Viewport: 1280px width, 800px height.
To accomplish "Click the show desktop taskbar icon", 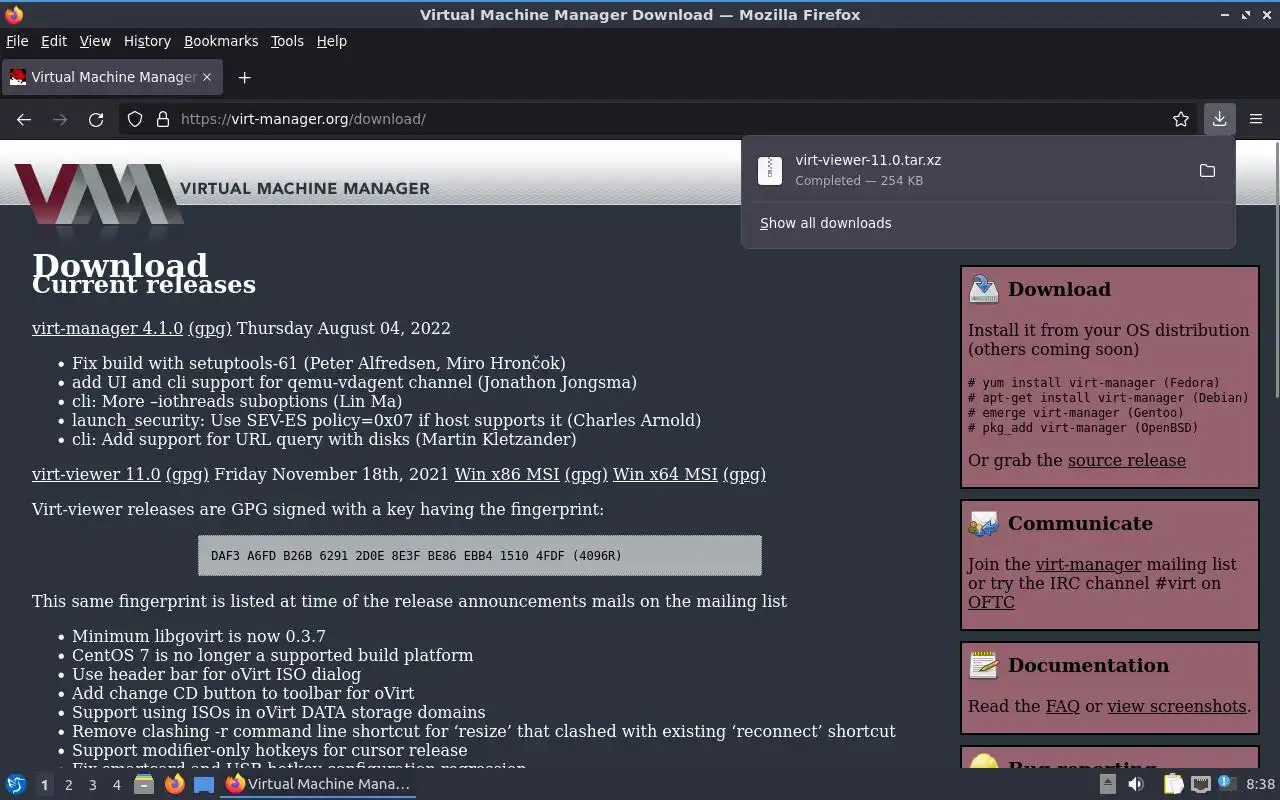I will [x=204, y=784].
